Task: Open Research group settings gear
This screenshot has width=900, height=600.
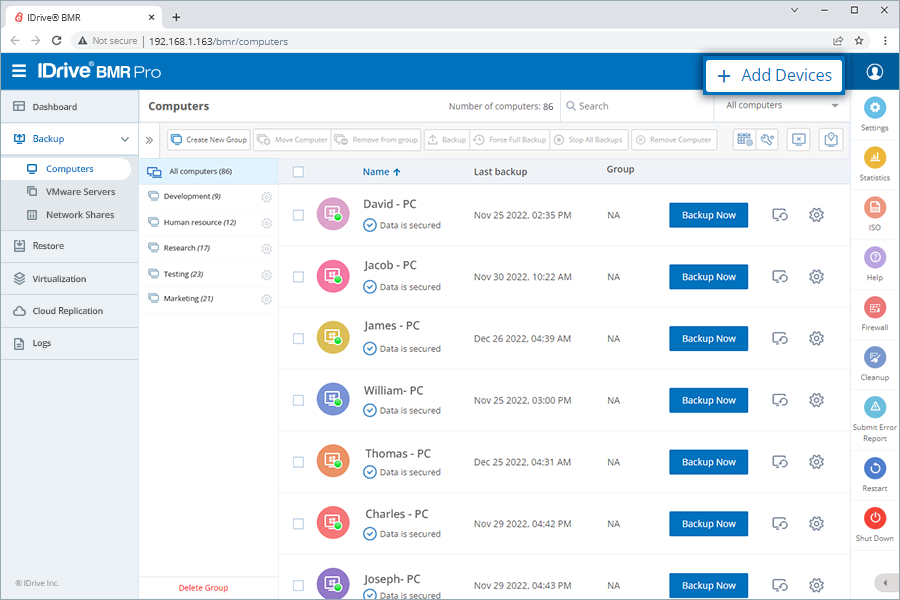Action: click(266, 249)
